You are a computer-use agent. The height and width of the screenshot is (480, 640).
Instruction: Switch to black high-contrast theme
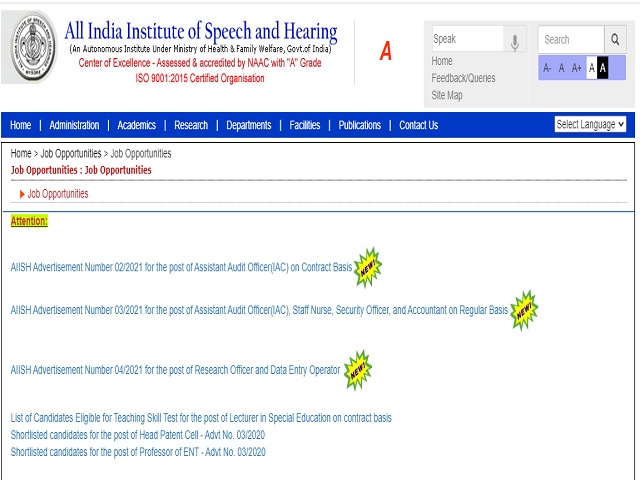coord(603,68)
